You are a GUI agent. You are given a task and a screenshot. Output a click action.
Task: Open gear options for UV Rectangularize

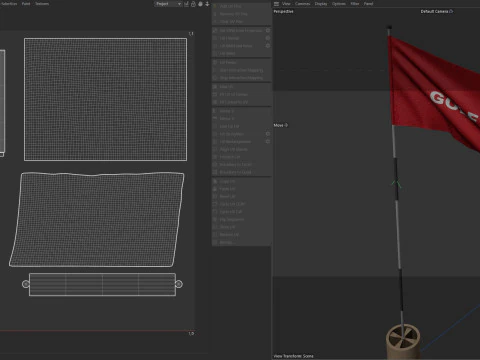tap(268, 142)
